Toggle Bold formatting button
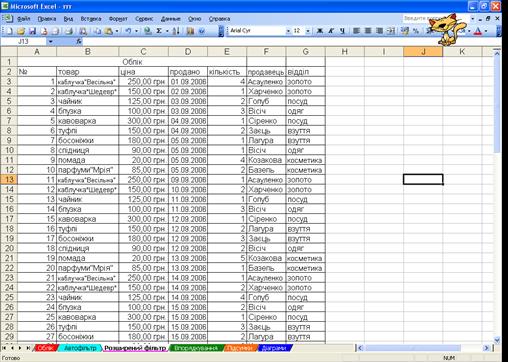 pos(320,31)
